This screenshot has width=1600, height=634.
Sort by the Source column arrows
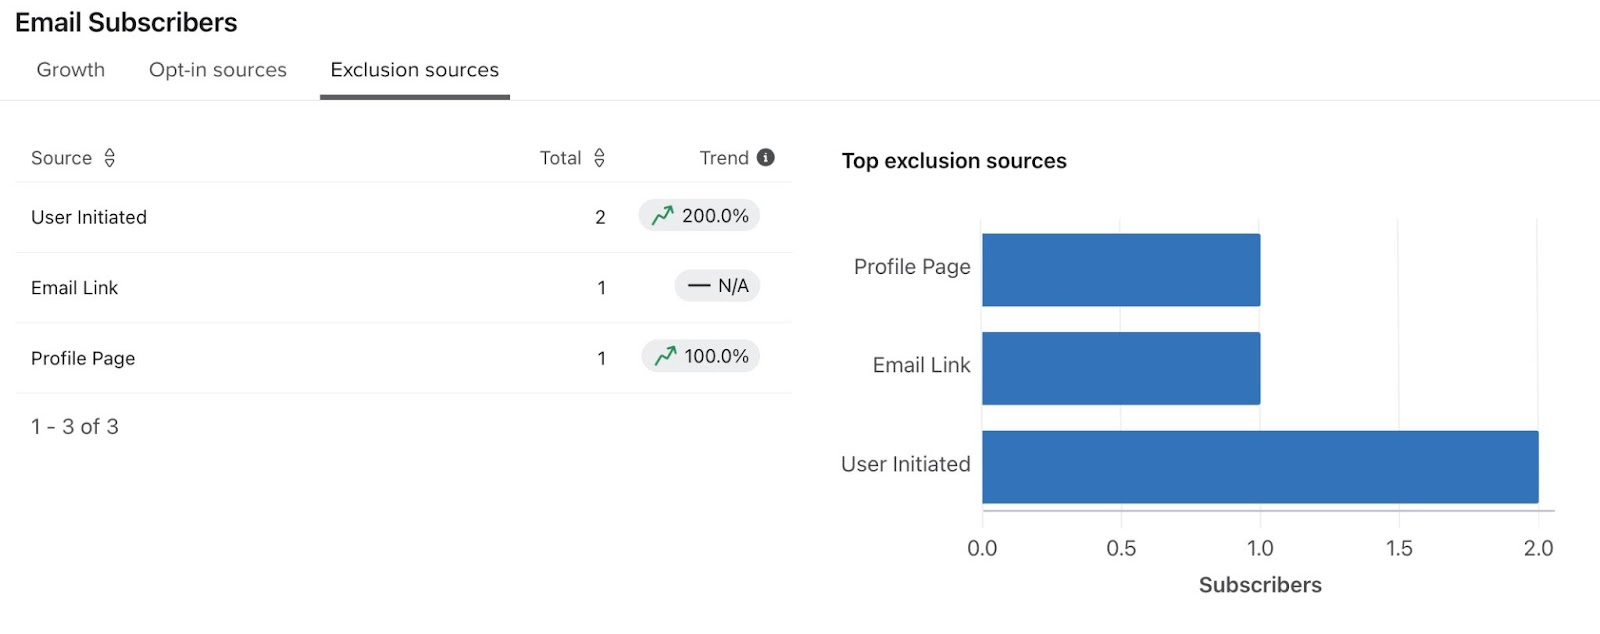tap(110, 158)
